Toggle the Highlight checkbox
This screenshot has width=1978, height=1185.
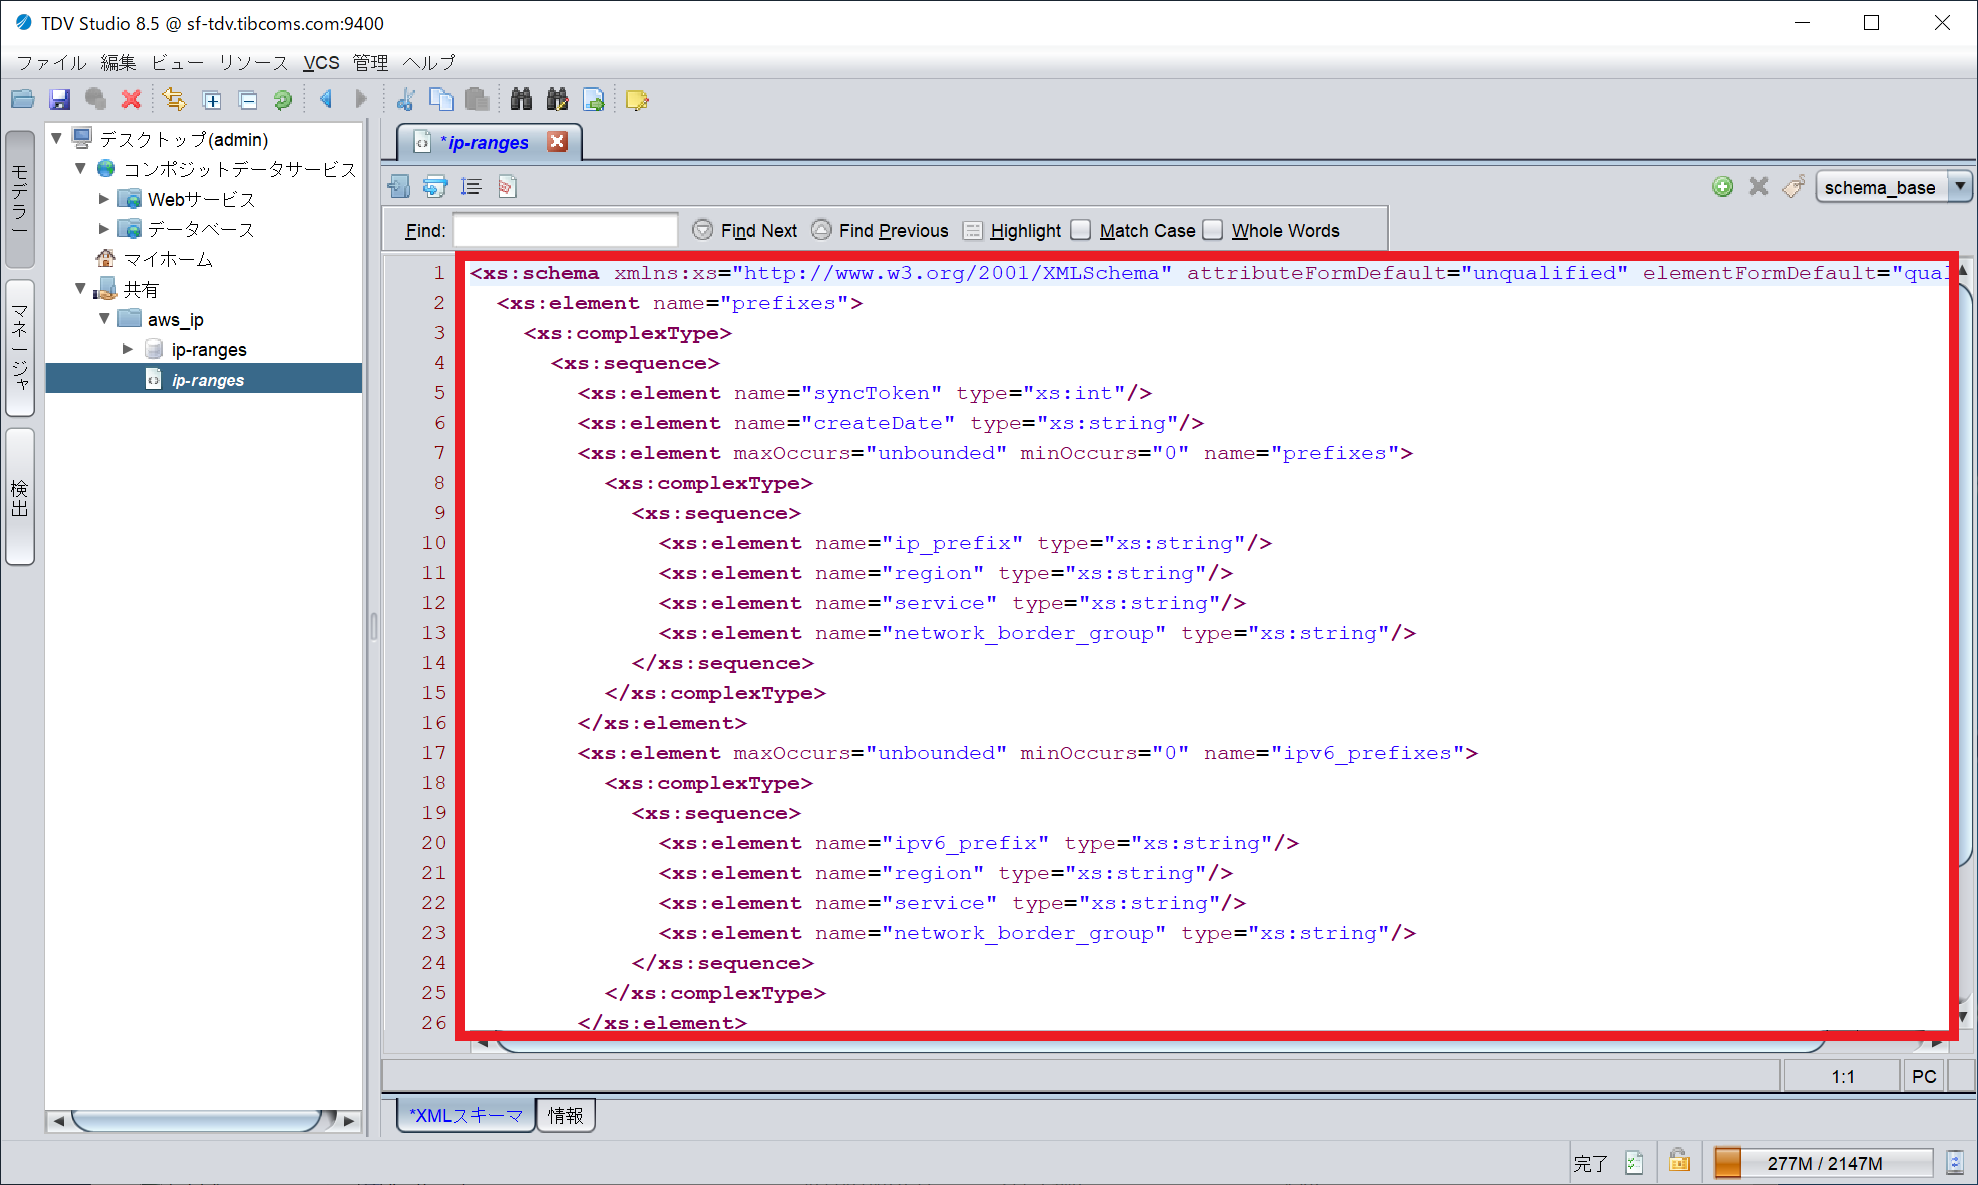[973, 231]
